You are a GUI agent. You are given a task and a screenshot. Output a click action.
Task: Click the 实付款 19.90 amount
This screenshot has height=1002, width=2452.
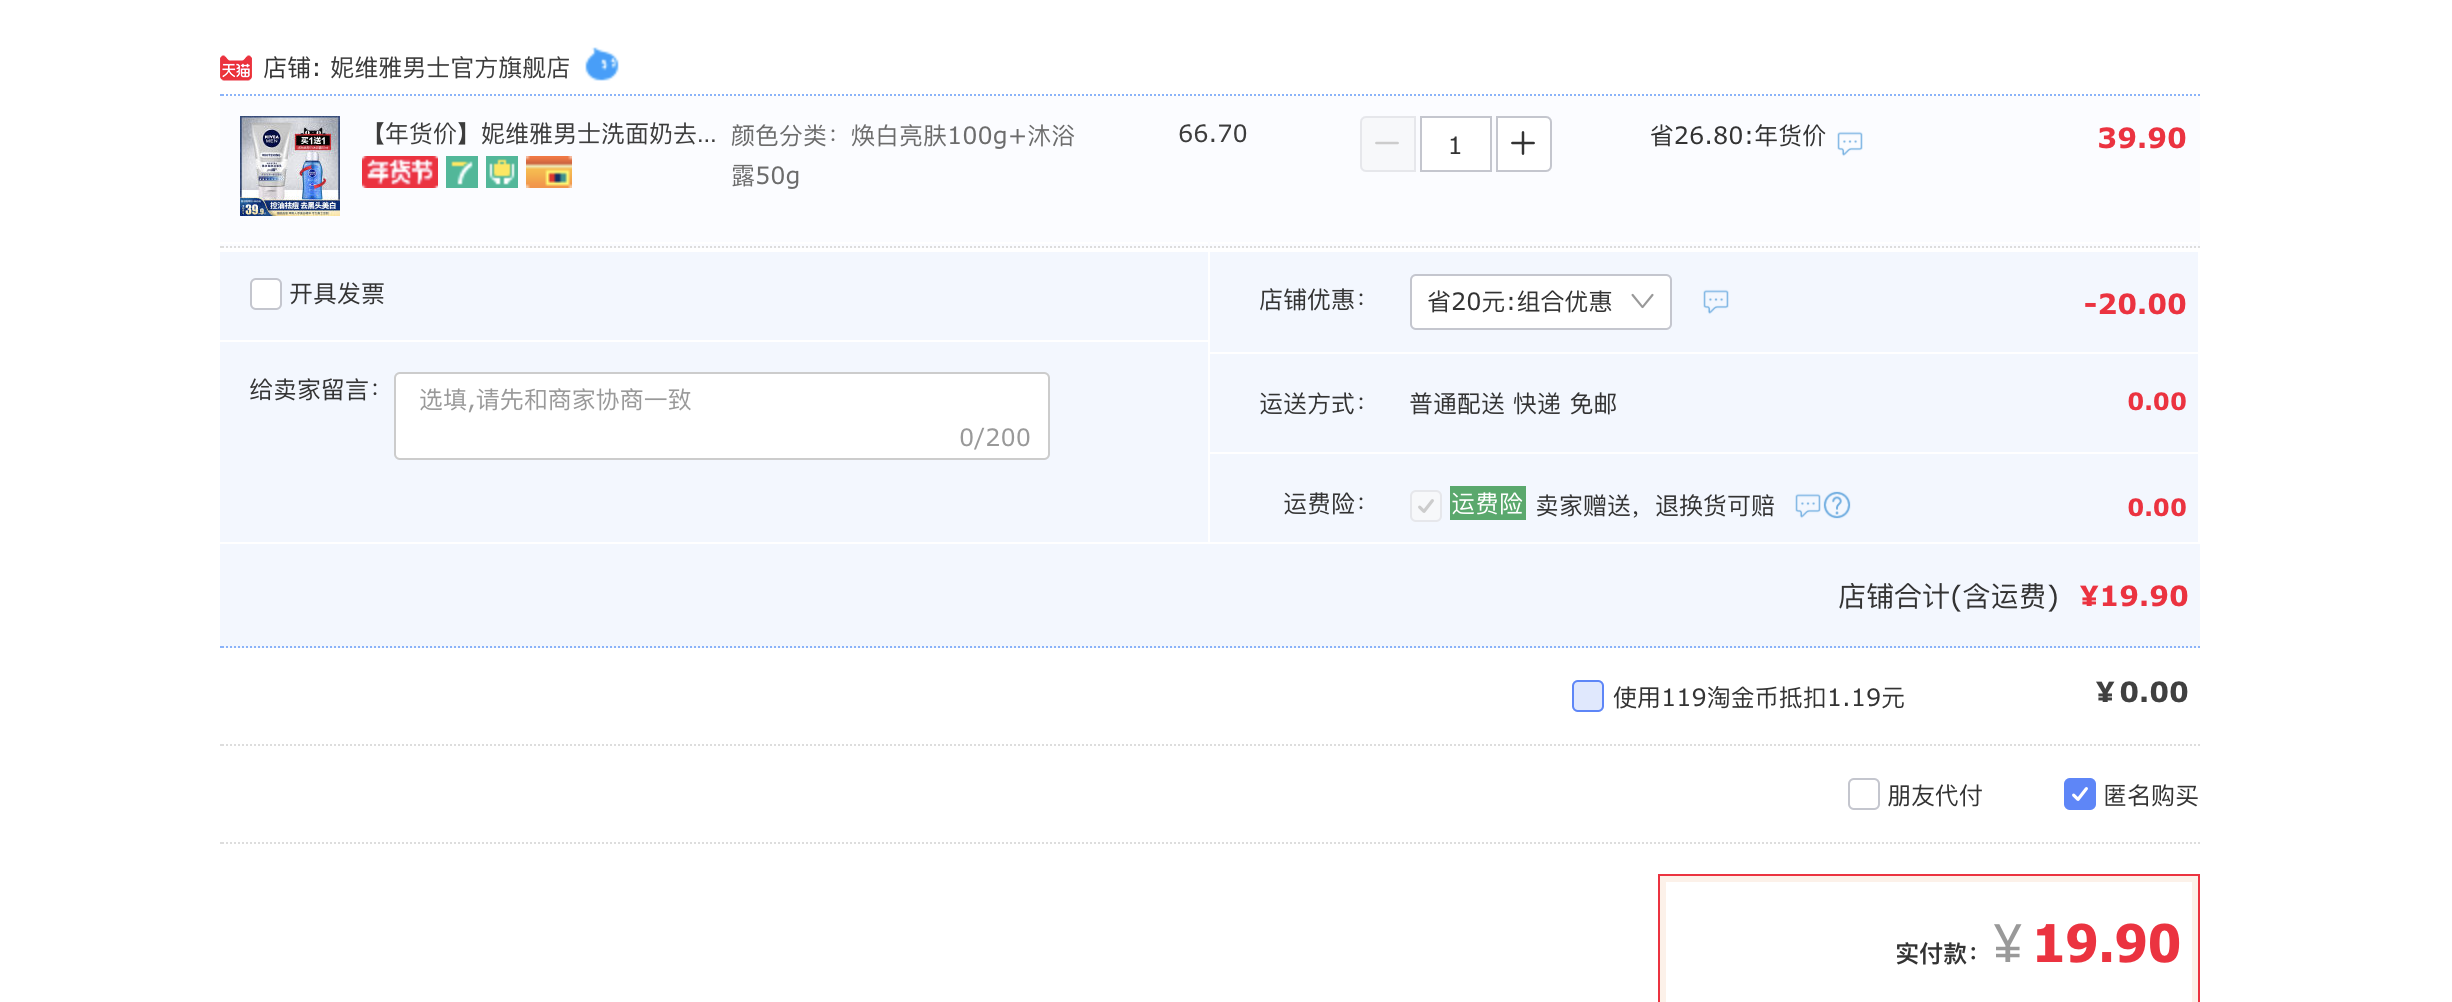pyautogui.click(x=2106, y=944)
